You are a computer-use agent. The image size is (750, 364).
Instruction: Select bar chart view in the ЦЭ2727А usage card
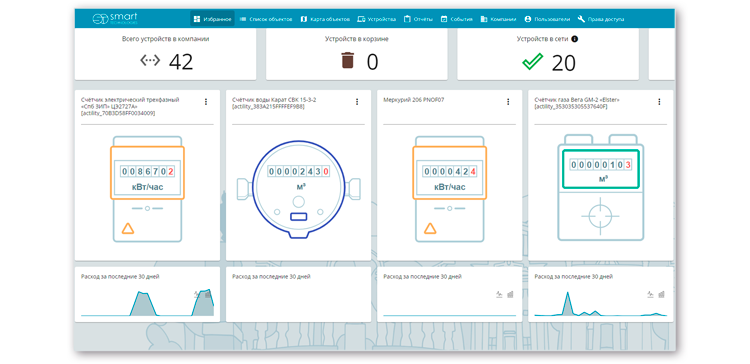tap(208, 294)
